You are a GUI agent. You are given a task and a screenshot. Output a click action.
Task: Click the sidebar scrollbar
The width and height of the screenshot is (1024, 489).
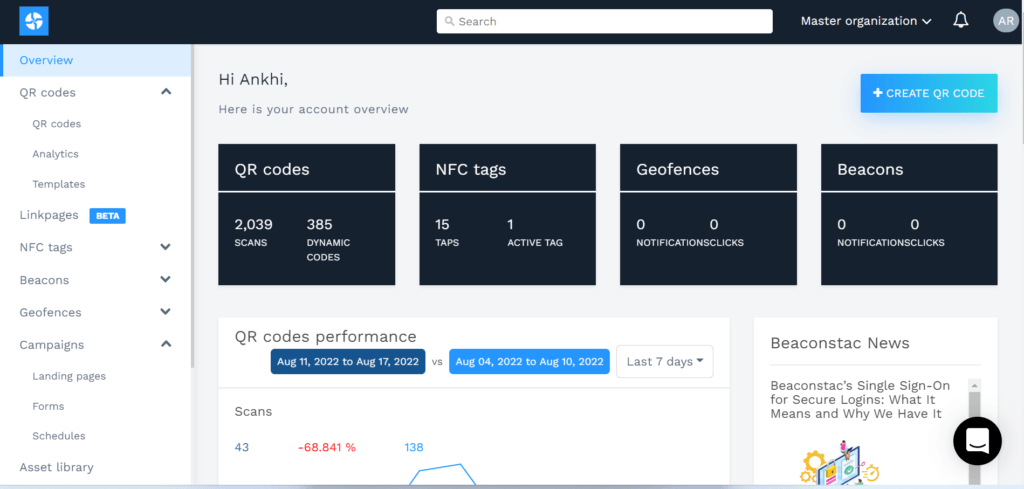coord(192,206)
